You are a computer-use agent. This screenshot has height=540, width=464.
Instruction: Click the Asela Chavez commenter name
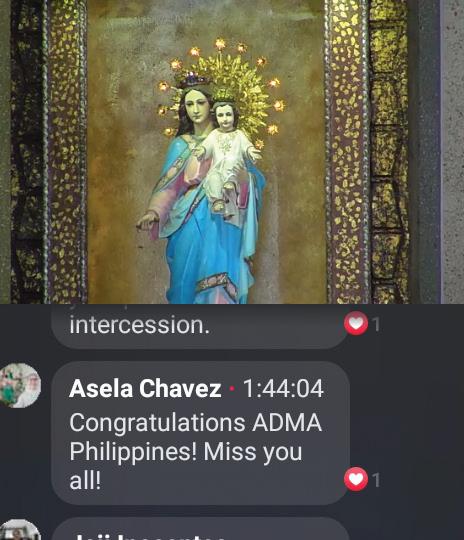pos(145,388)
